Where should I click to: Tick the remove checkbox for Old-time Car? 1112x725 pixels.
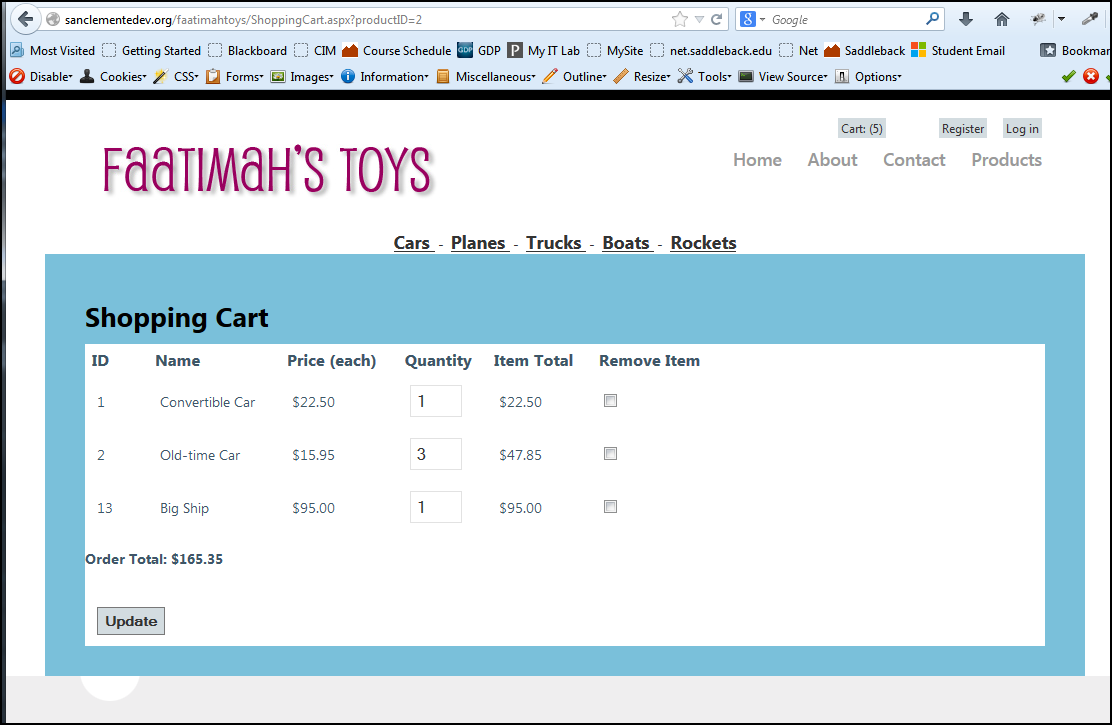coord(610,454)
